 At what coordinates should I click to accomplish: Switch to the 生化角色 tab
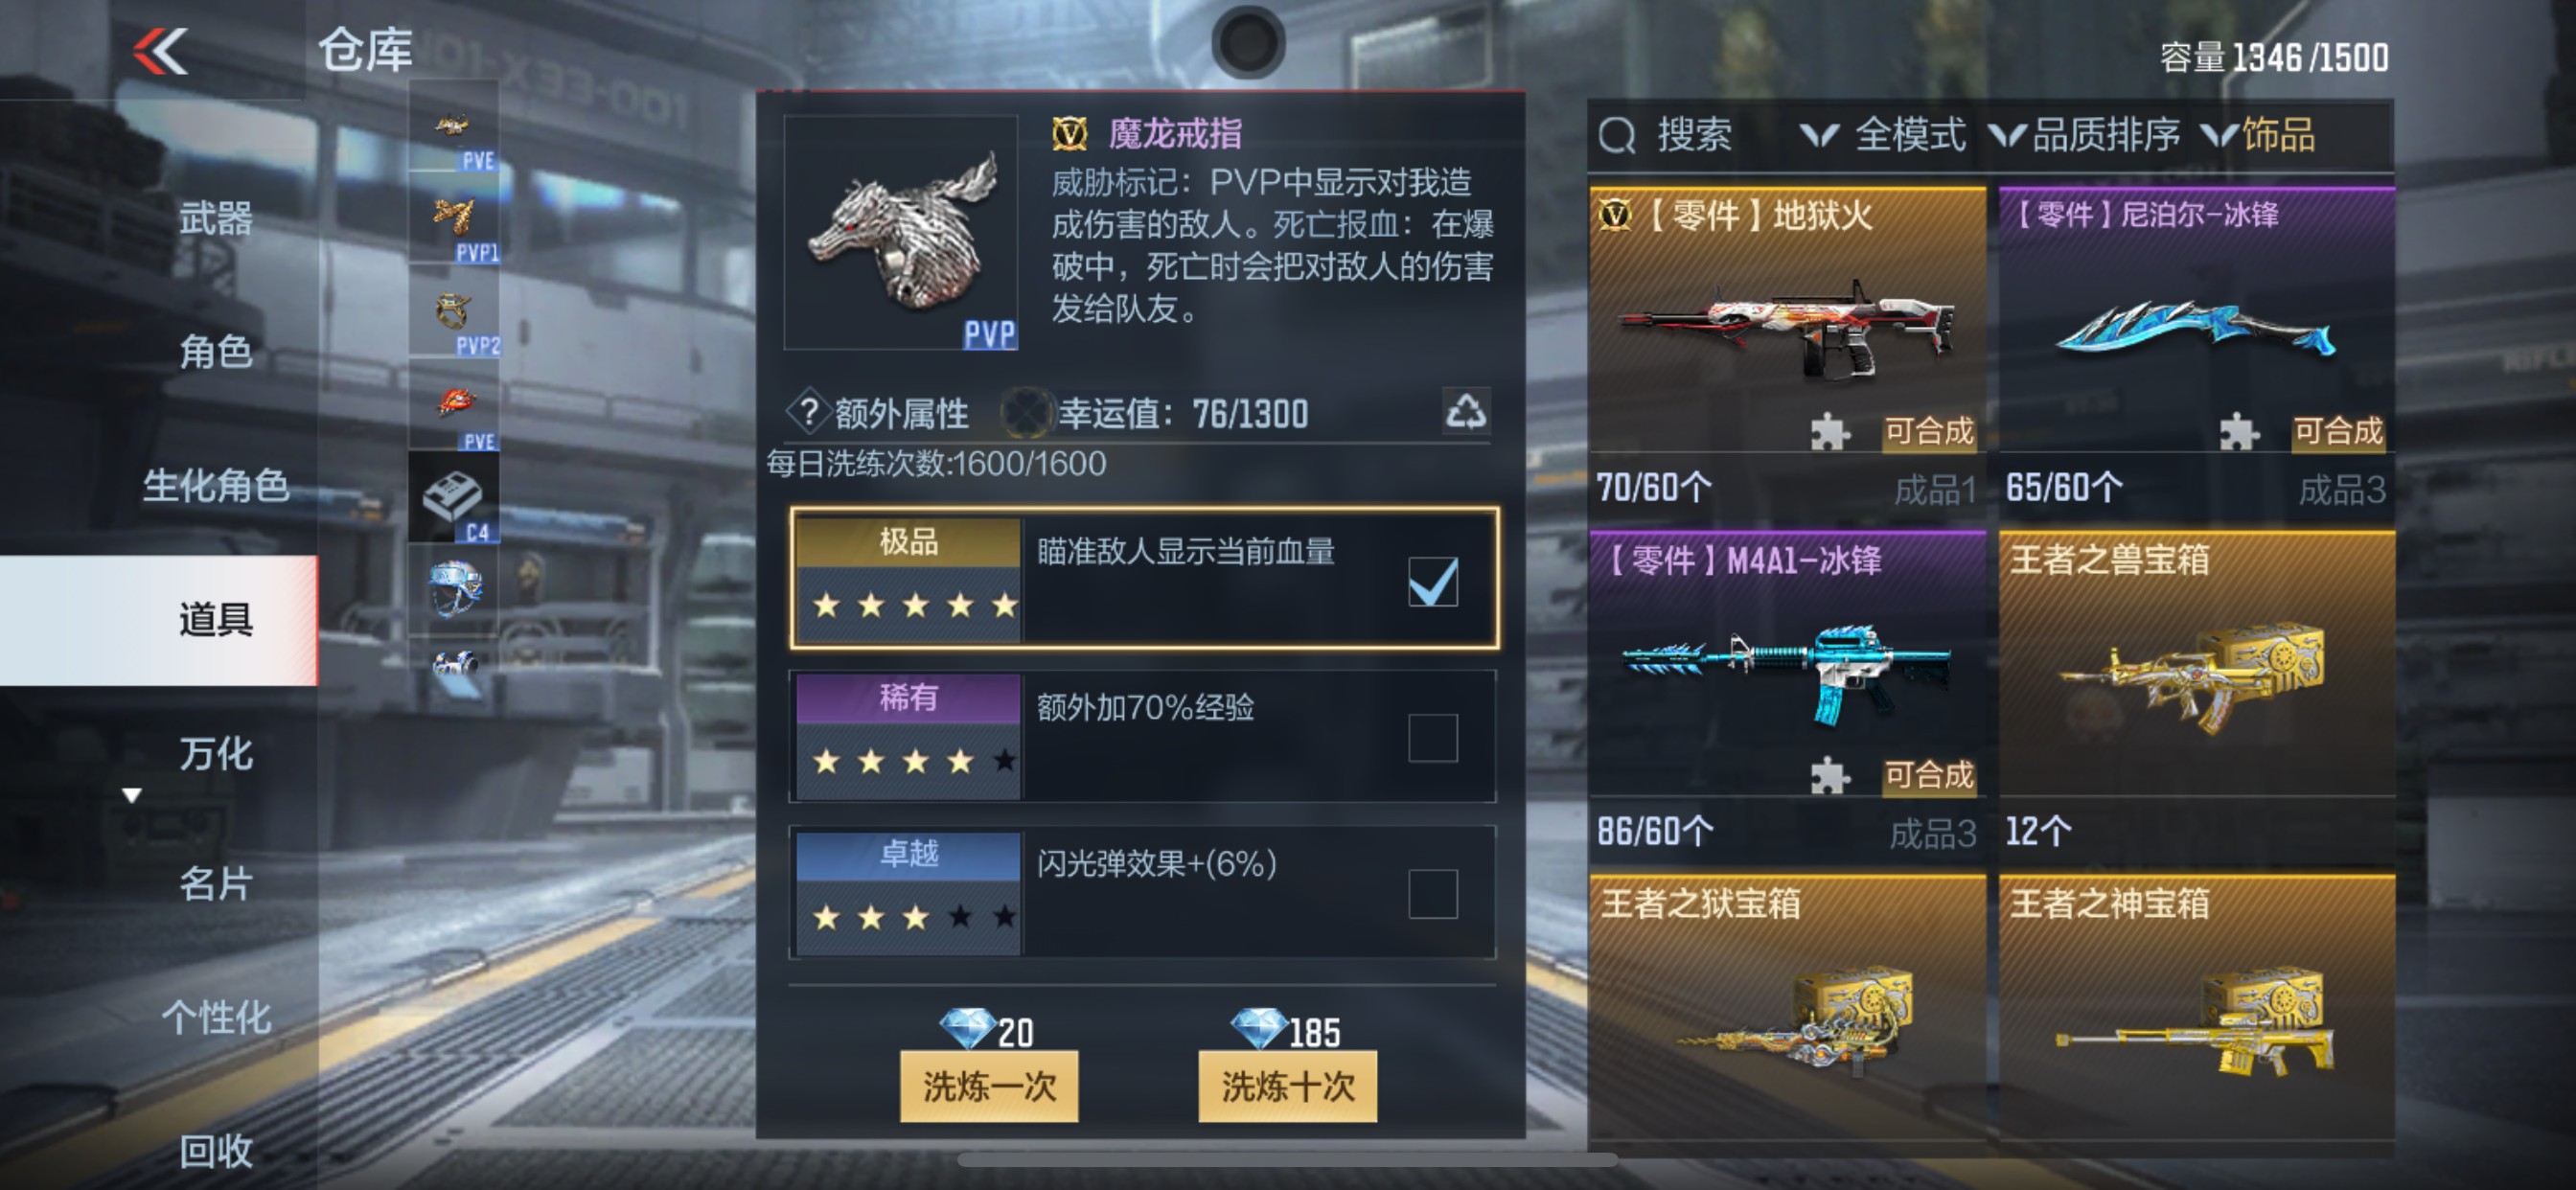(215, 485)
